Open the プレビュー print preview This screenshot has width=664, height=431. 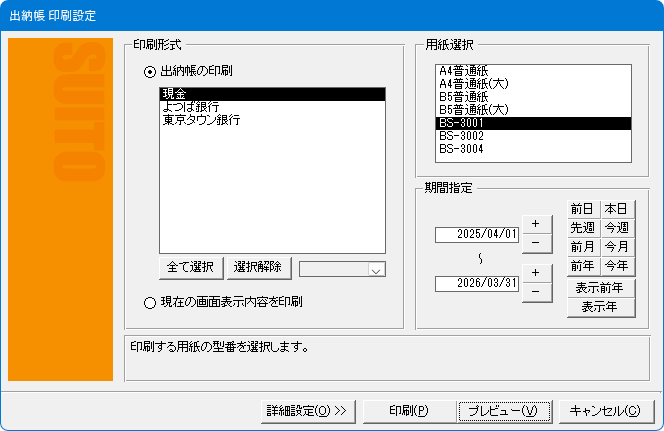pyautogui.click(x=503, y=411)
